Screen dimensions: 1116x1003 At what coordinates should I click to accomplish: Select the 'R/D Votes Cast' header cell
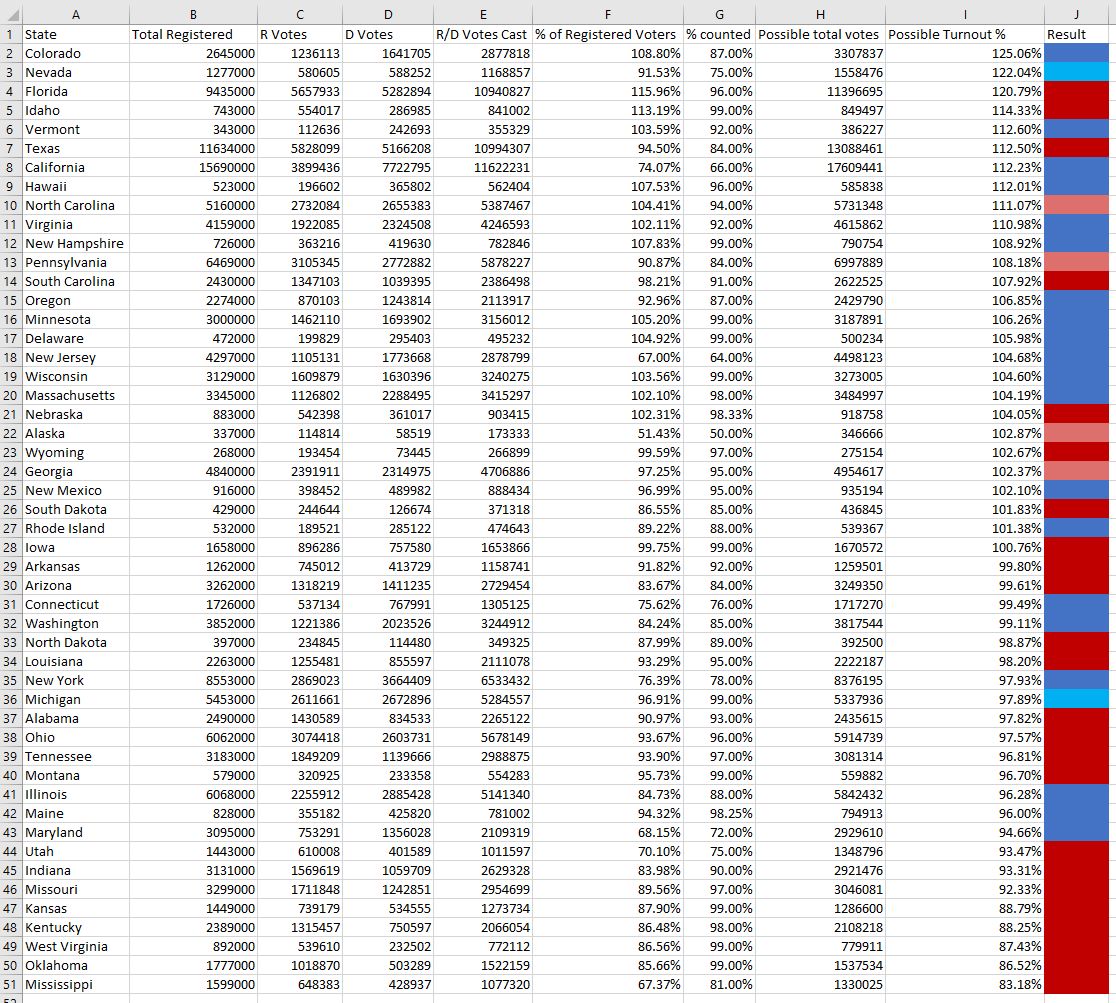pyautogui.click(x=482, y=34)
